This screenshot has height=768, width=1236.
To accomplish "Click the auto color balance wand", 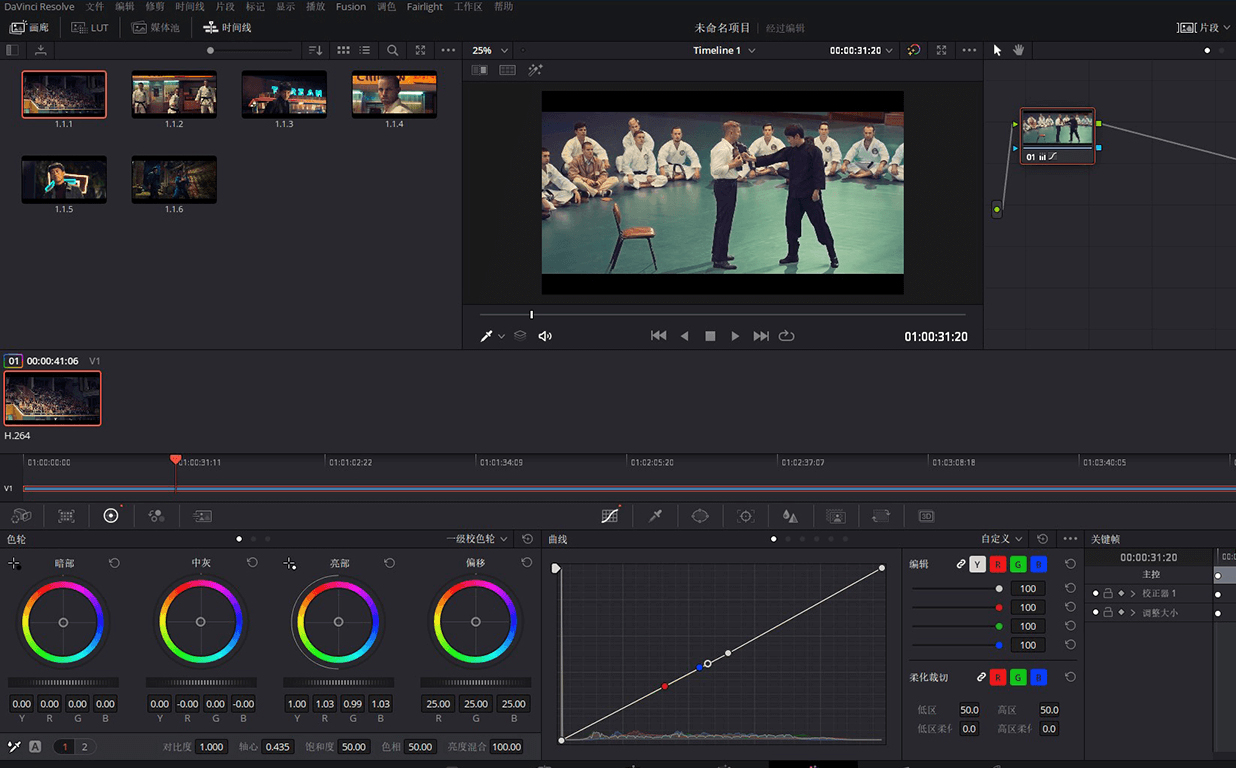I will (x=14, y=746).
